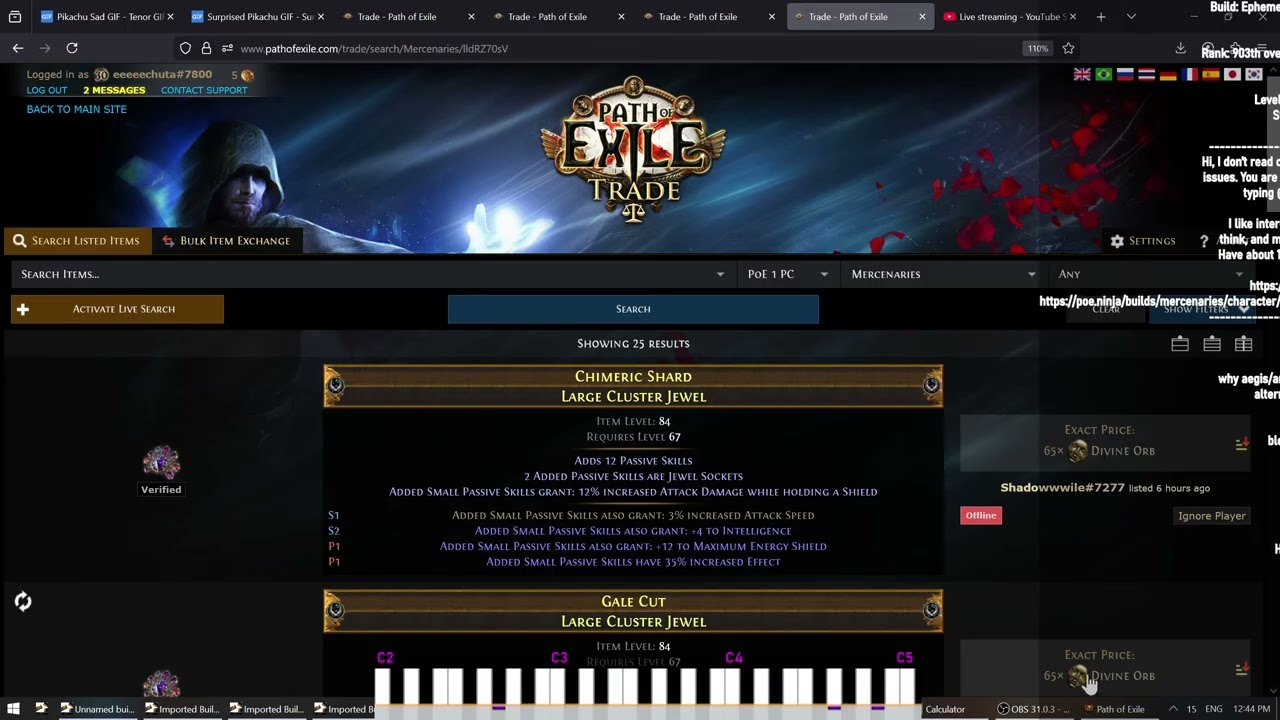
Task: Click the Activate Live Search button
Action: [117, 309]
